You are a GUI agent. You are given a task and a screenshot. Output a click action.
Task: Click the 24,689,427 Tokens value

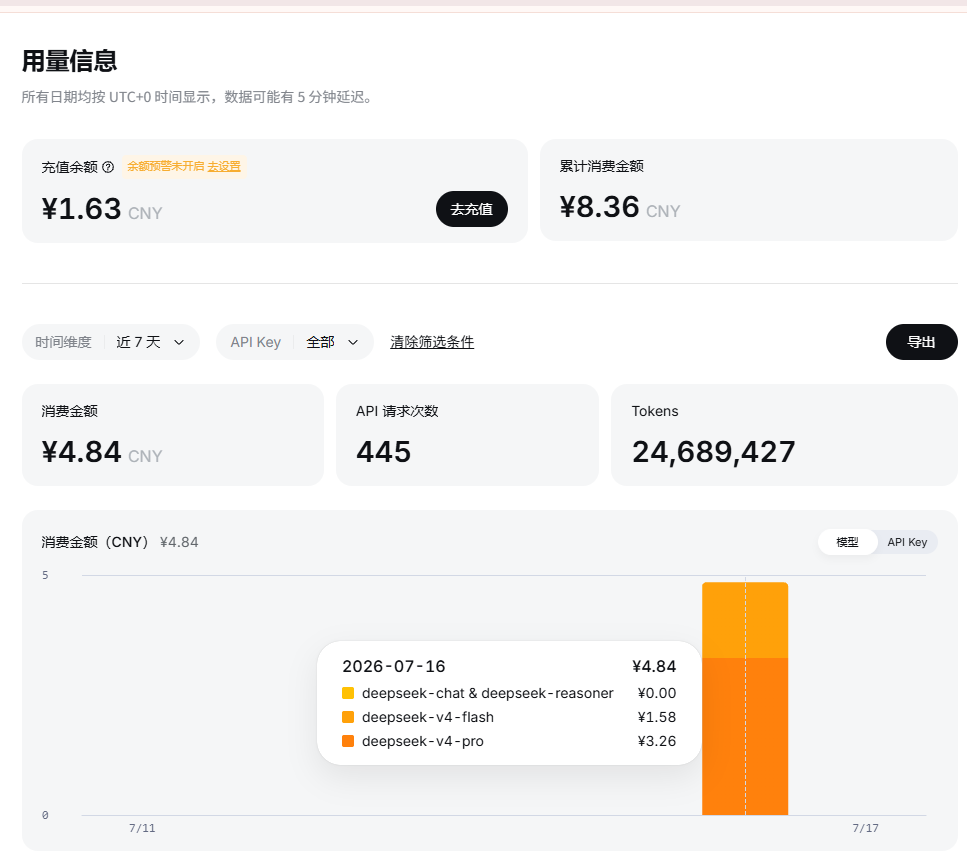[x=714, y=452]
